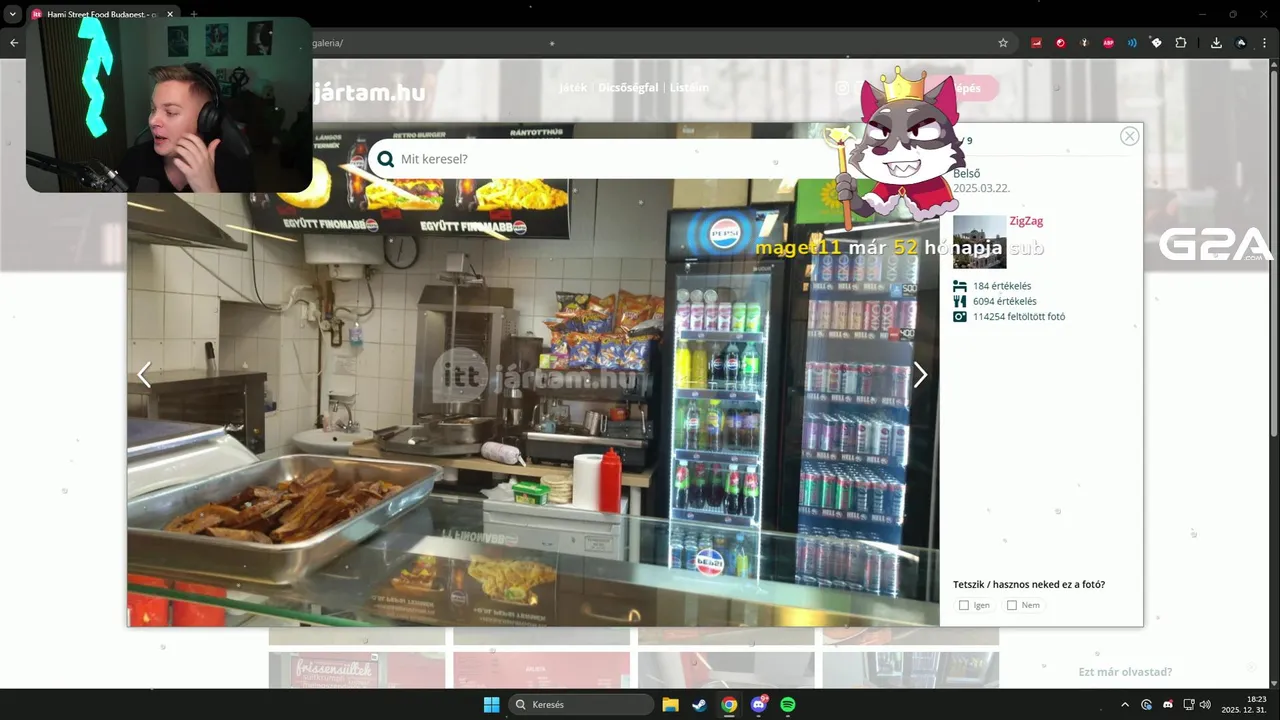Open the ZigZag user profile link

[1026, 221]
